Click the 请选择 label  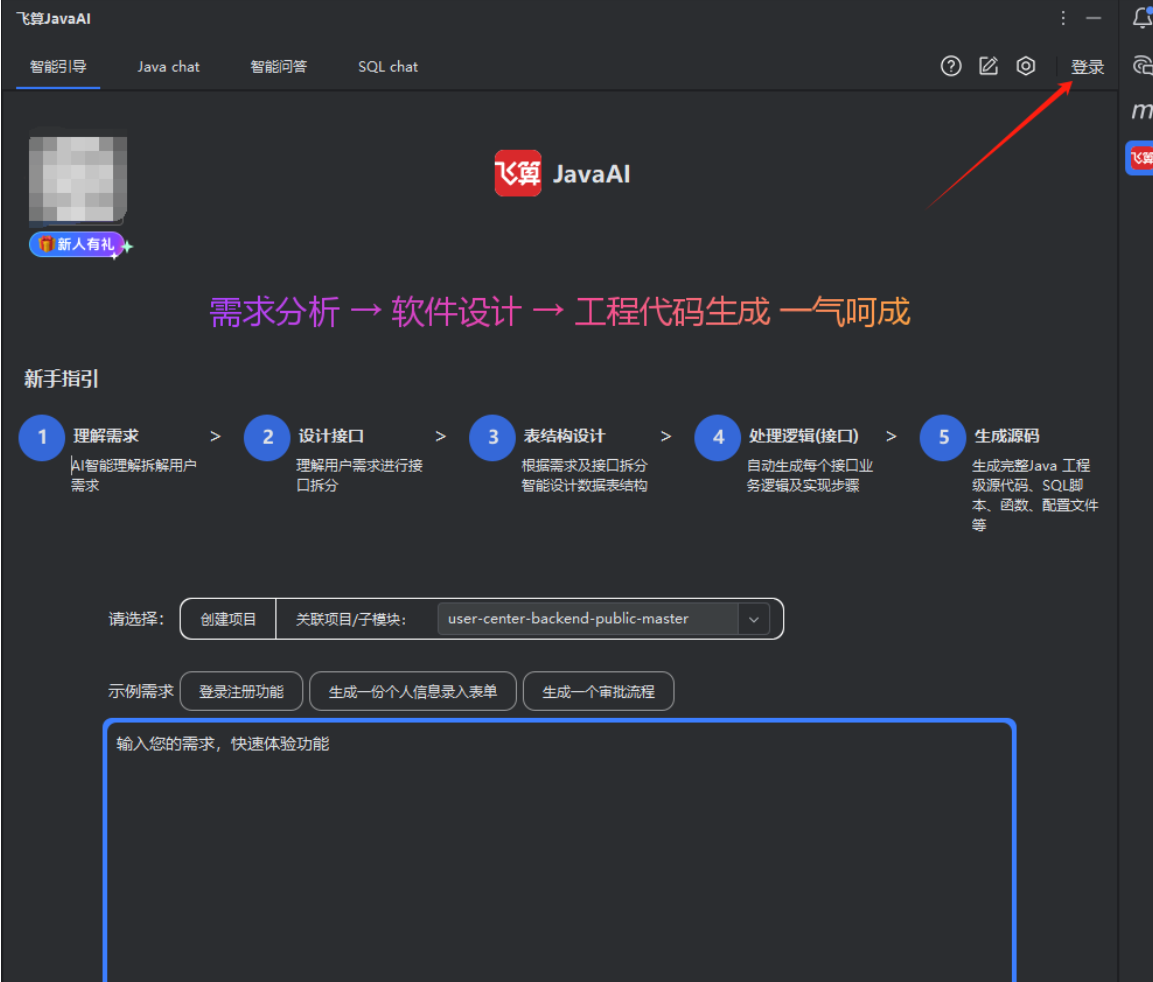136,619
